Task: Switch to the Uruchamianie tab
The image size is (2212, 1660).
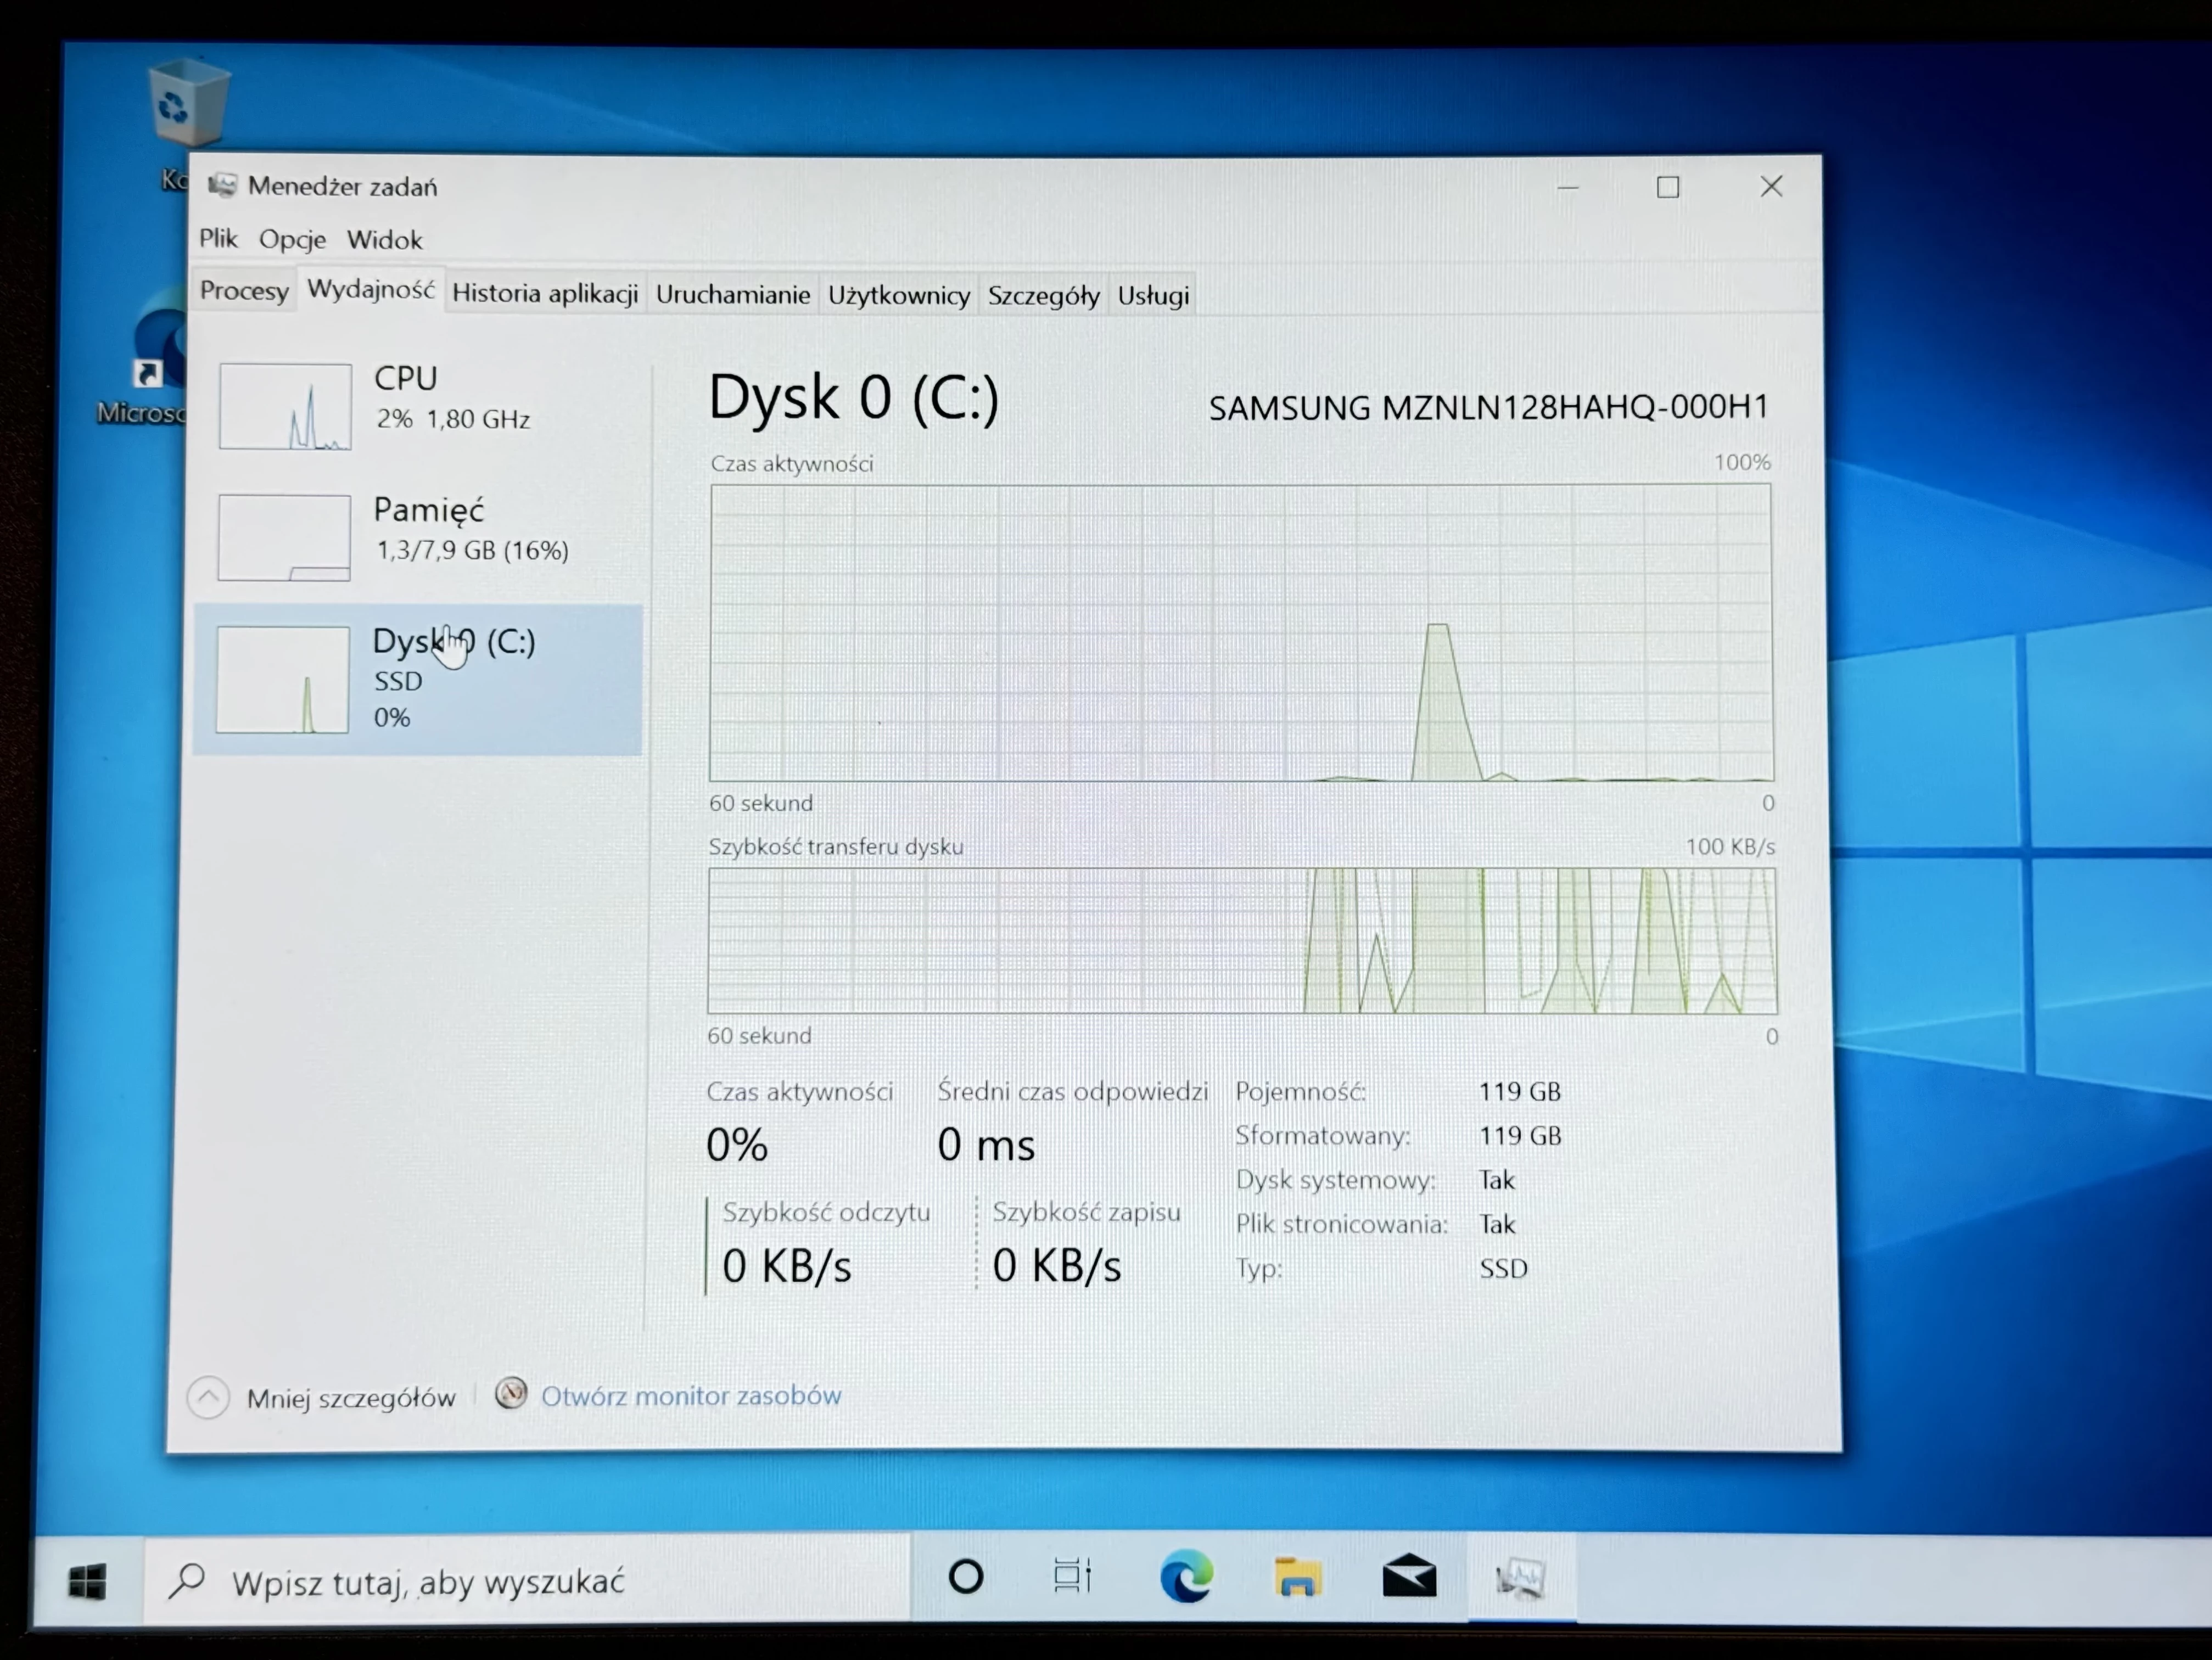Action: pos(732,295)
